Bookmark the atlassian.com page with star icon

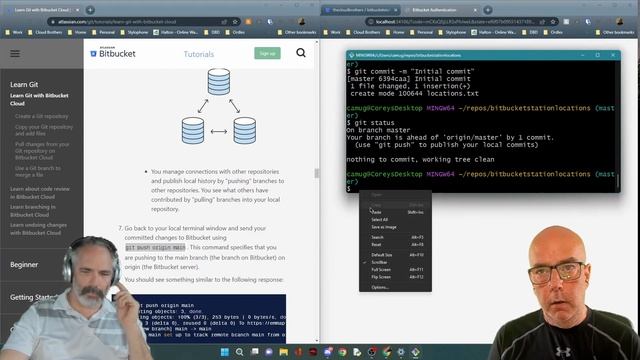(x=235, y=22)
